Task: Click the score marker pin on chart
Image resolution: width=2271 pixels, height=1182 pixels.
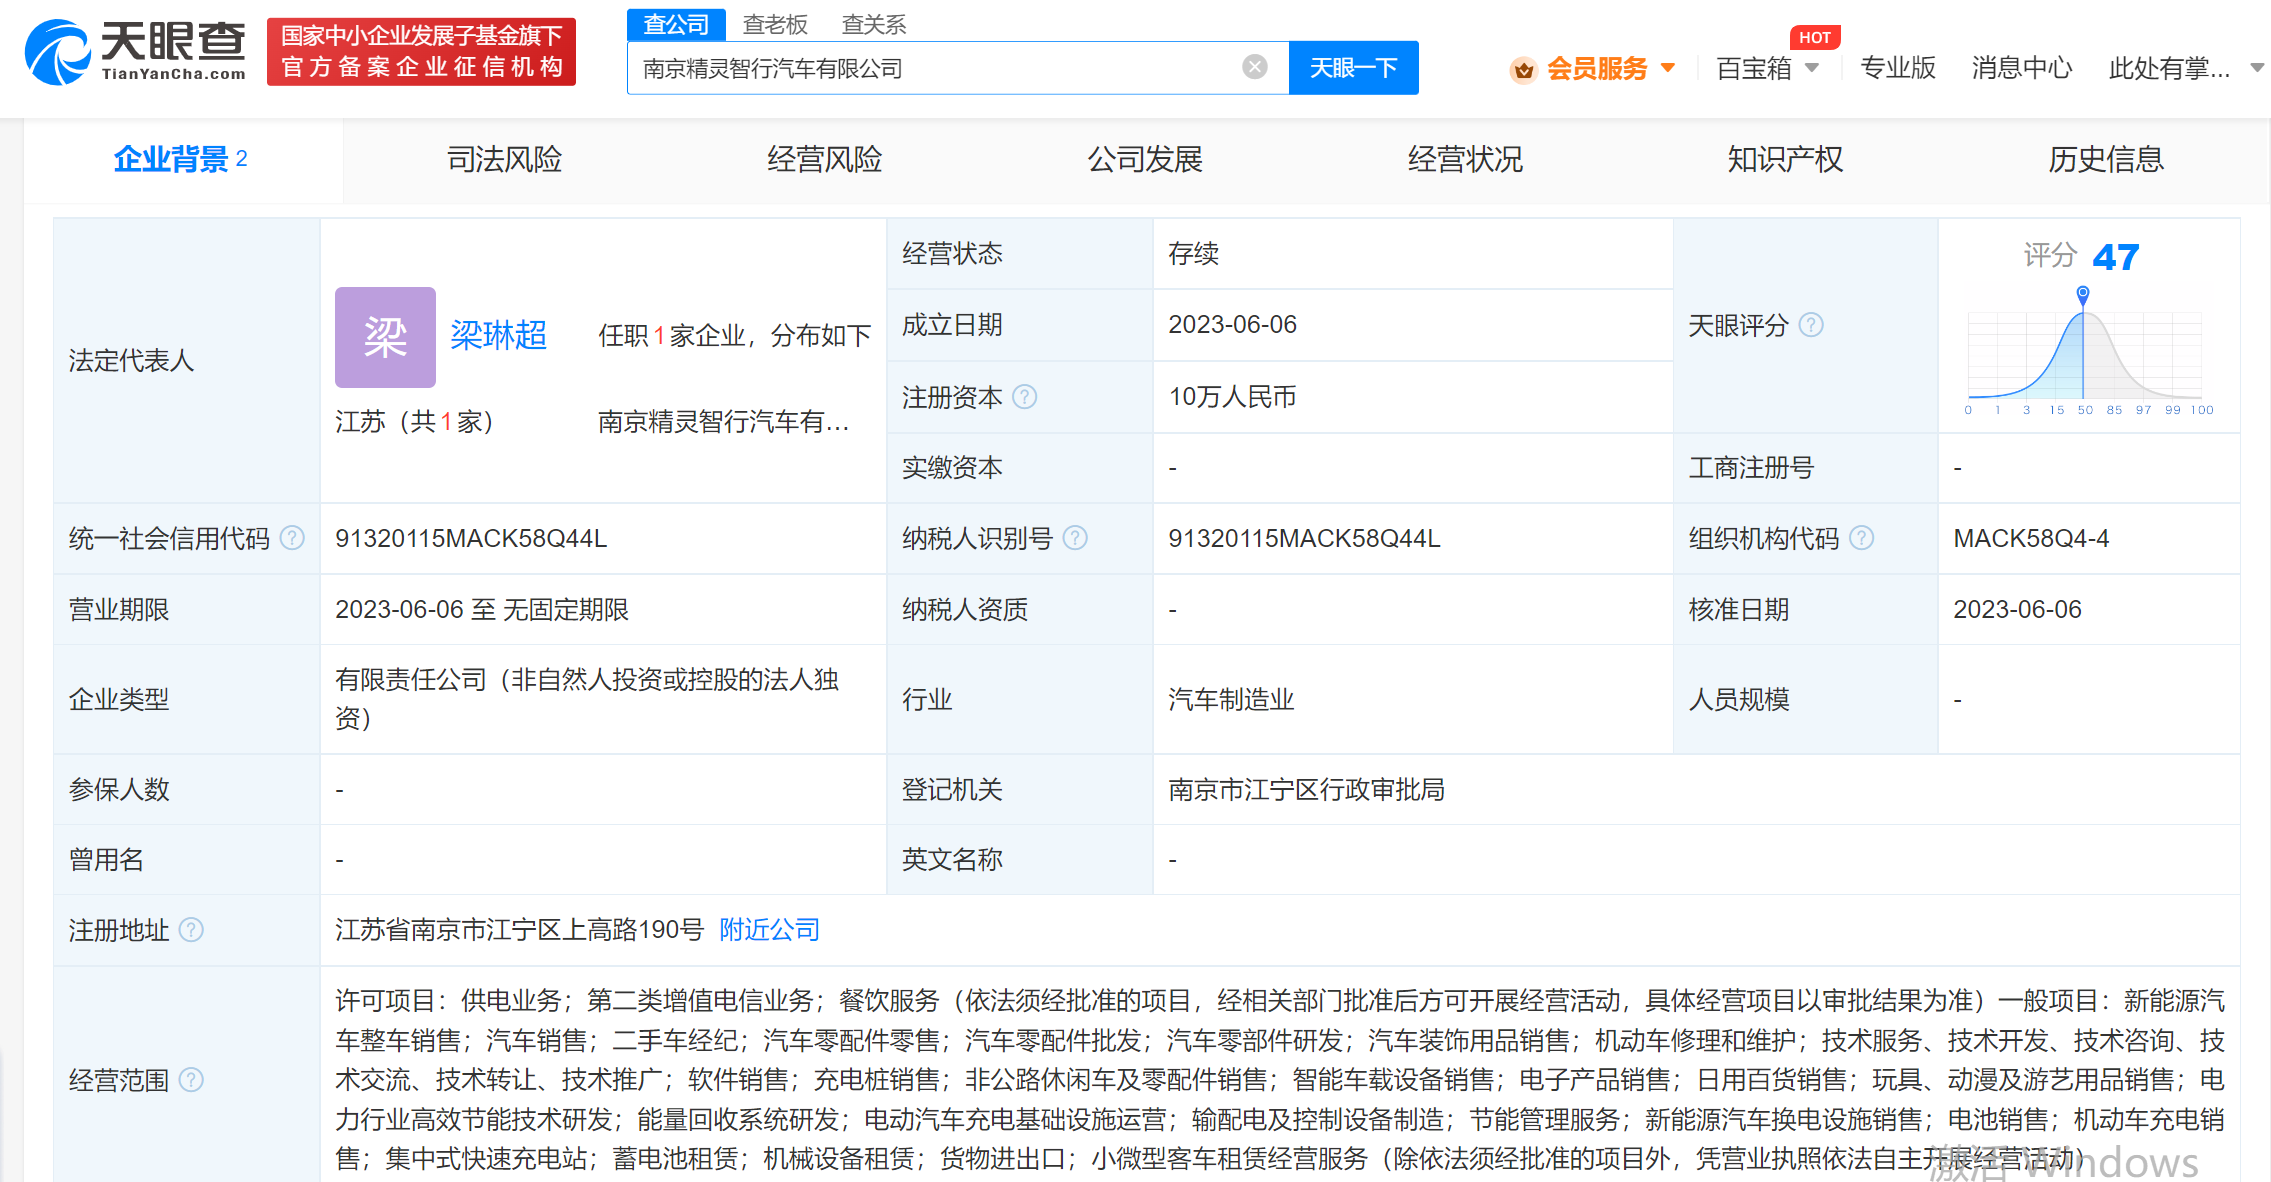Action: click(x=2083, y=295)
